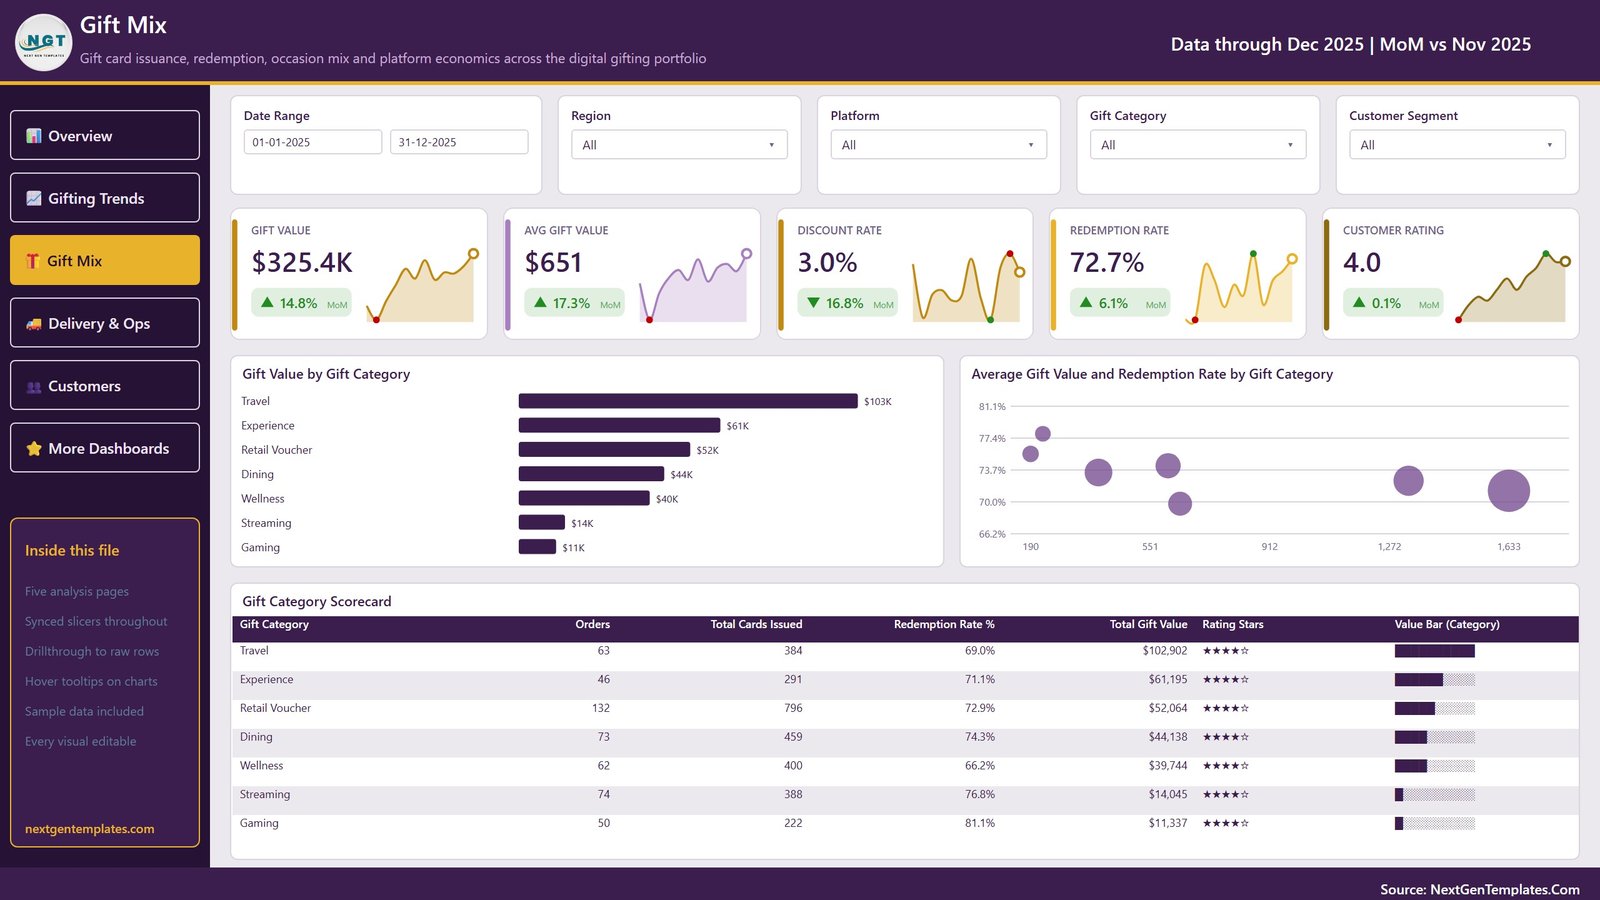This screenshot has width=1600, height=900.
Task: Sort by Total Cards Issued column header
Action: tap(756, 624)
